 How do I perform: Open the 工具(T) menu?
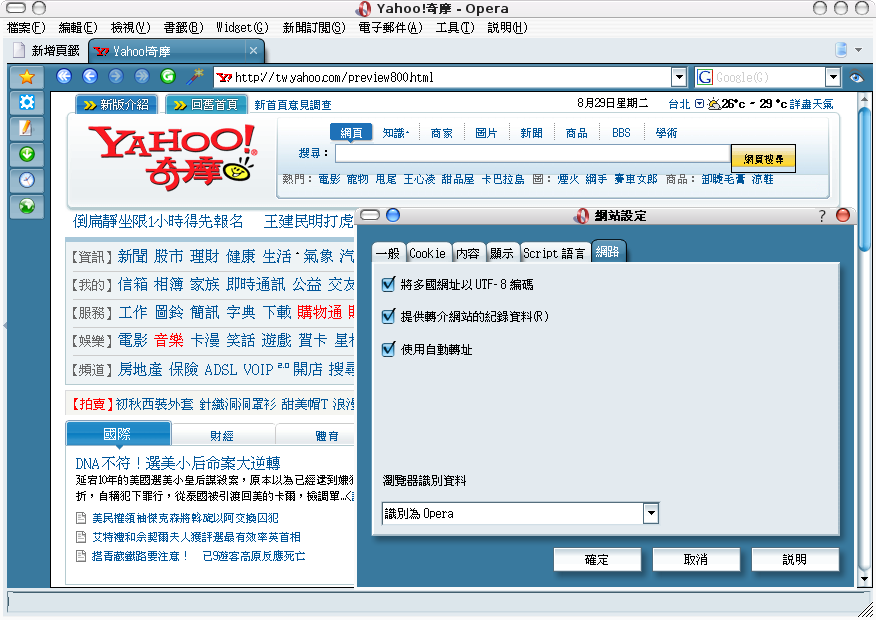click(455, 27)
